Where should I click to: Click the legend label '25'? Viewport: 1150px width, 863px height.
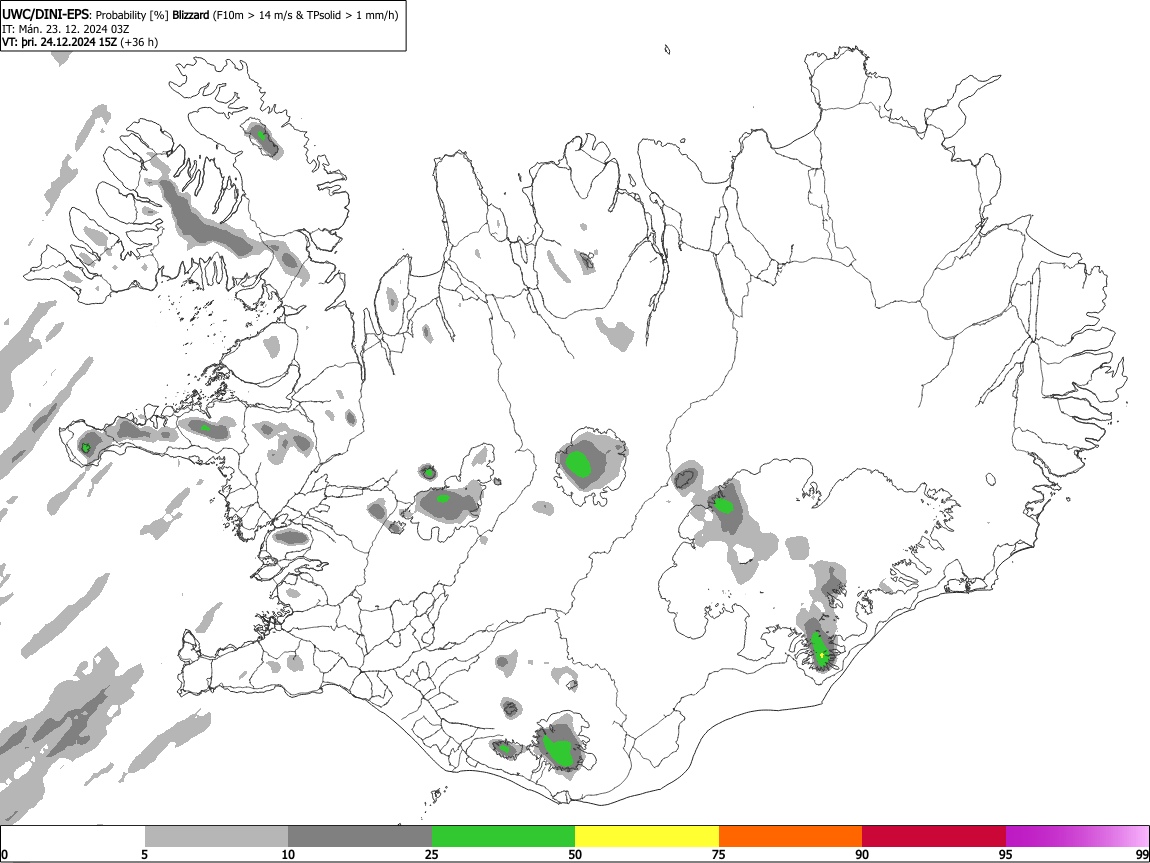432,854
